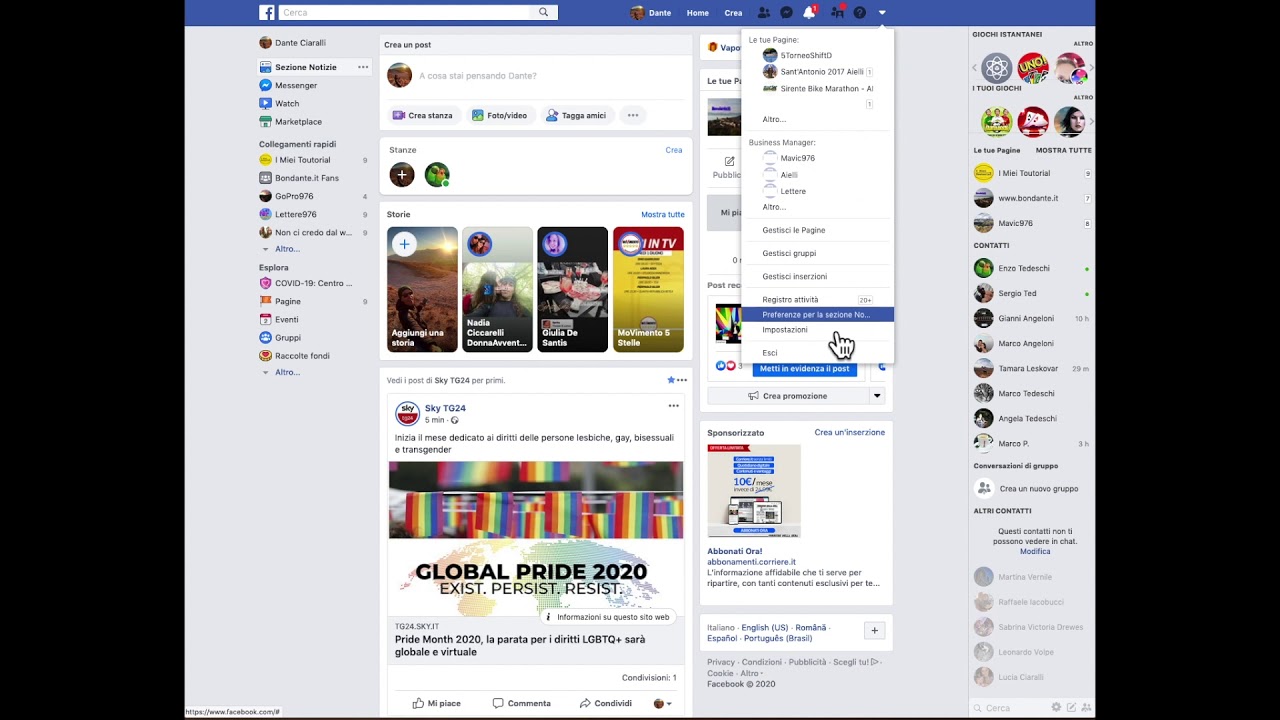Open Crea promozione dropdown arrow

pyautogui.click(x=877, y=396)
